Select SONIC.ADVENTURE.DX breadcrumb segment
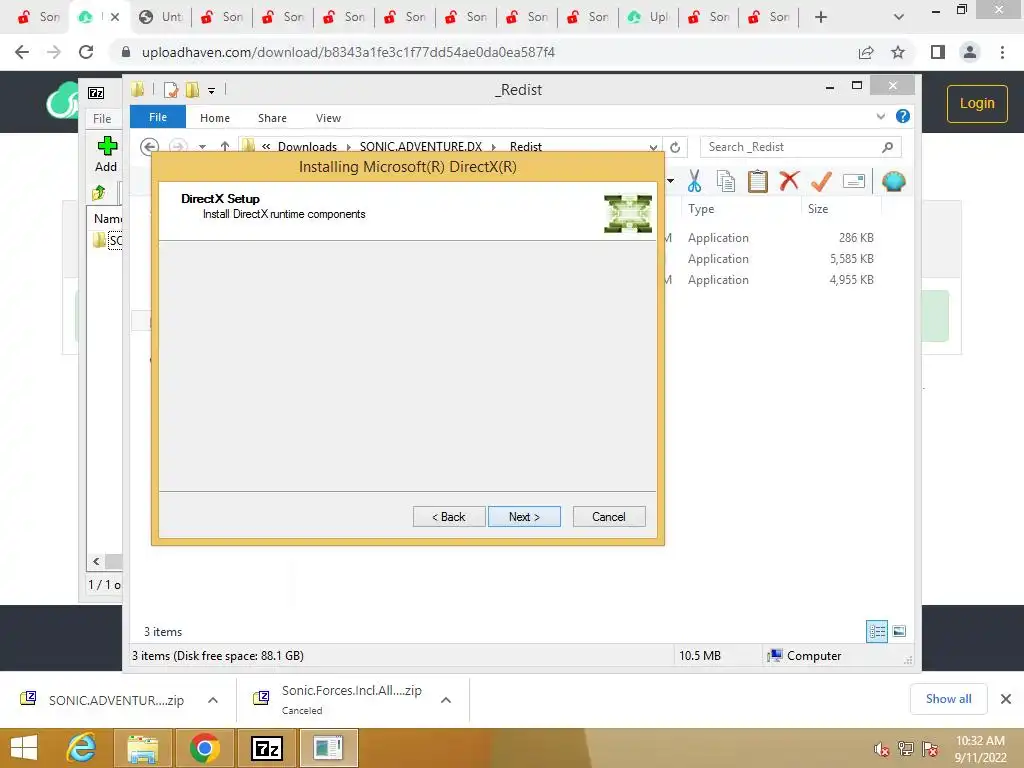The width and height of the screenshot is (1024, 768). coord(421,147)
